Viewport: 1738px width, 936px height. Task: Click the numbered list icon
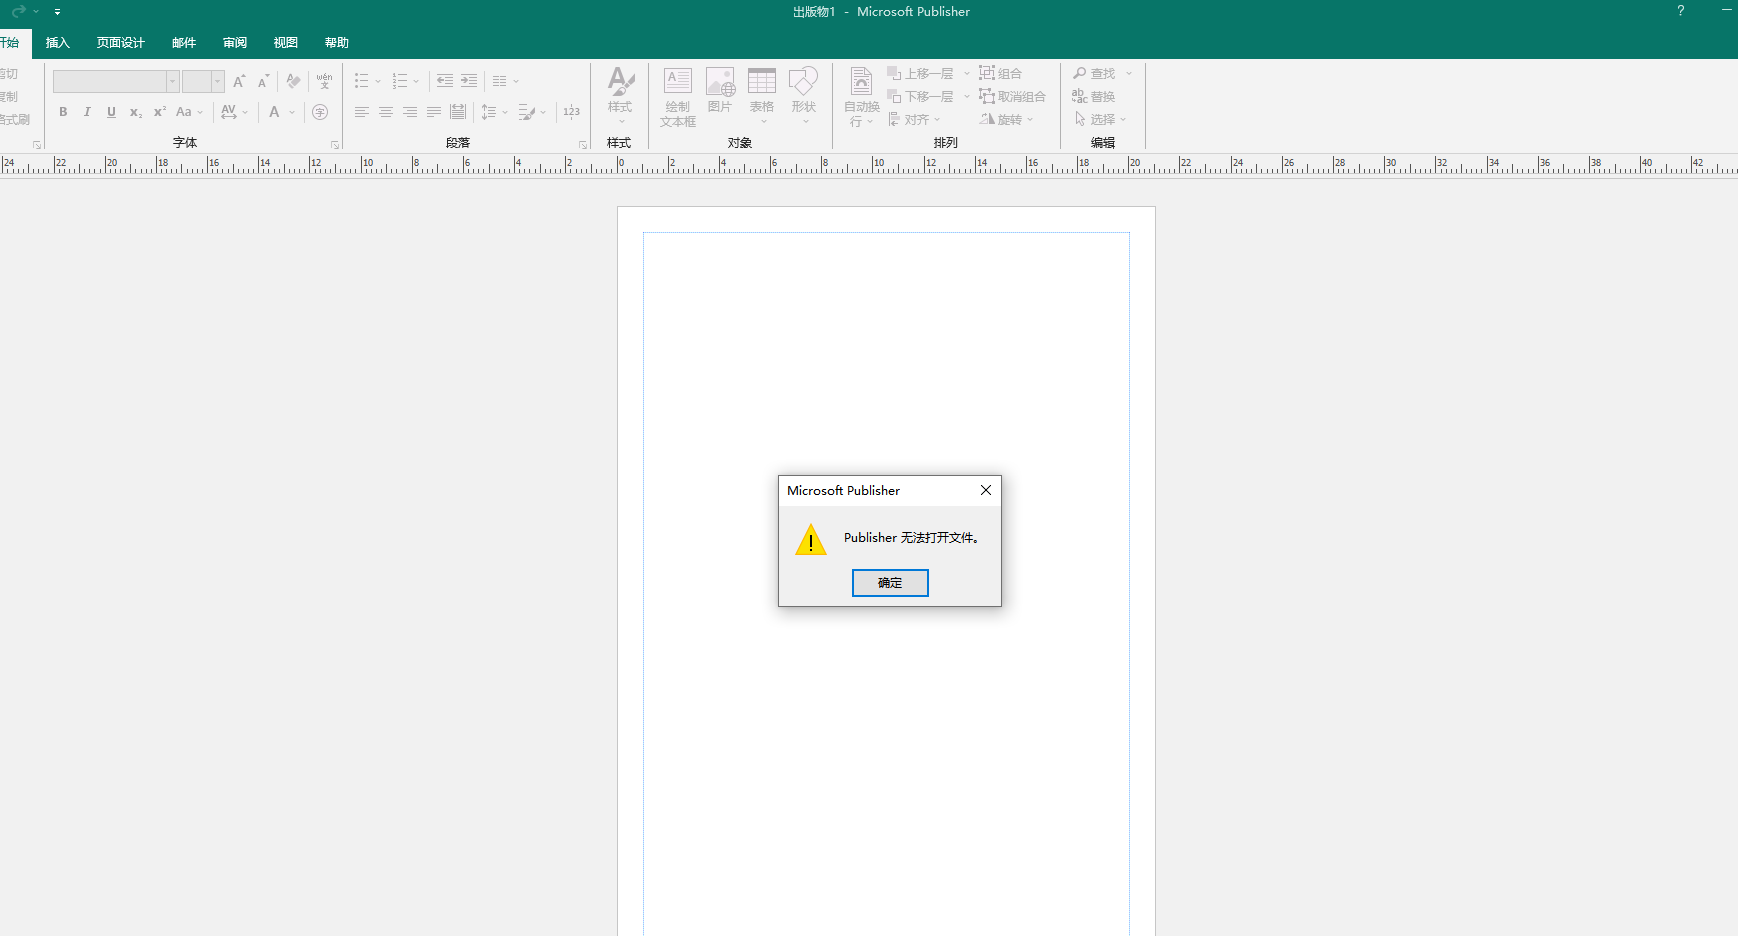[400, 81]
